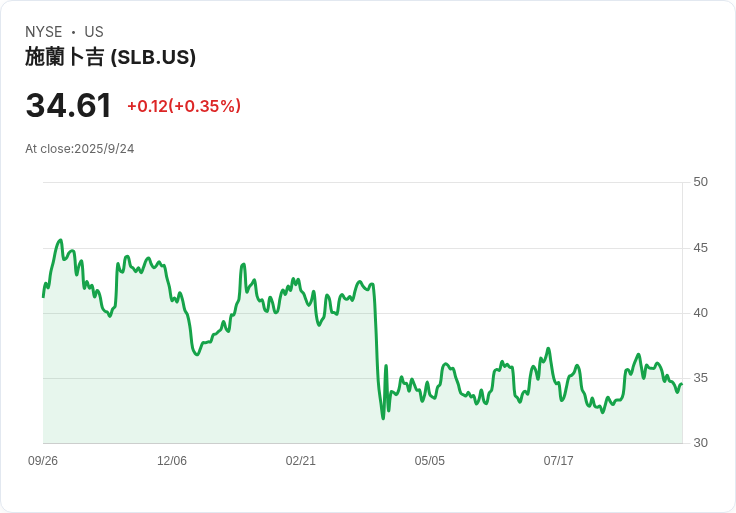Screen dimensions: 736x513
Task: Select the 05/05 date on x-axis
Action: pyautogui.click(x=430, y=461)
